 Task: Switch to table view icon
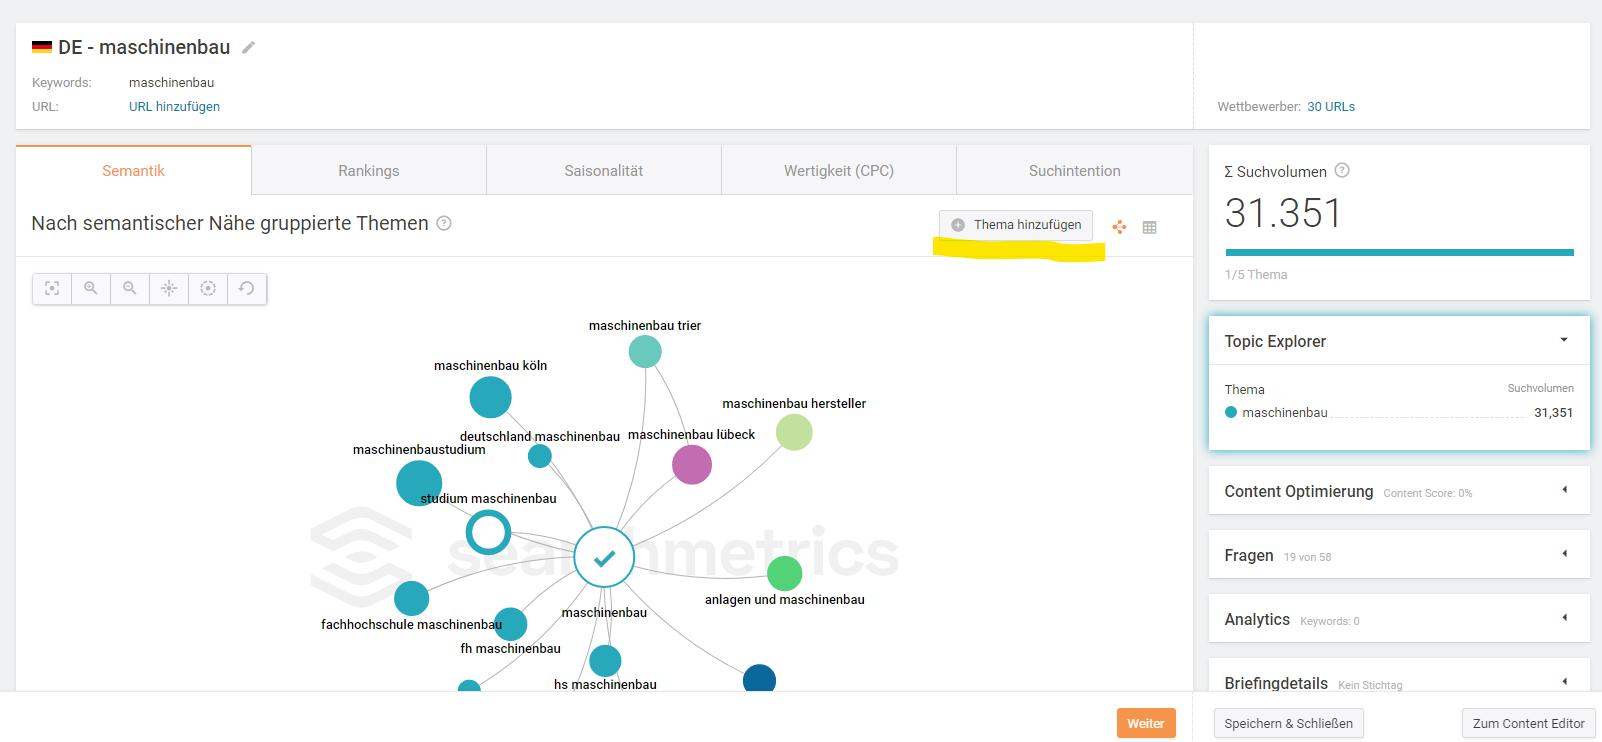(1150, 227)
